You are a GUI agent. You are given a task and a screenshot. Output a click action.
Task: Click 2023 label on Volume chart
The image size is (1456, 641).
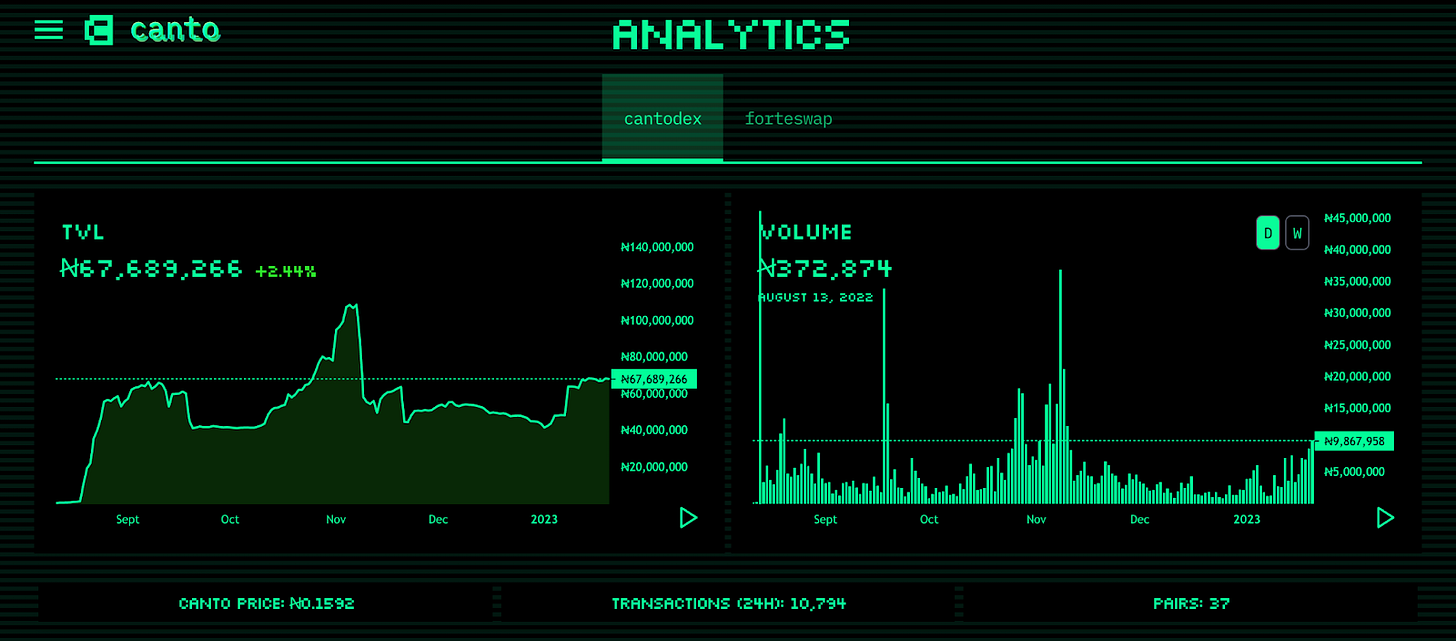click(x=1247, y=519)
